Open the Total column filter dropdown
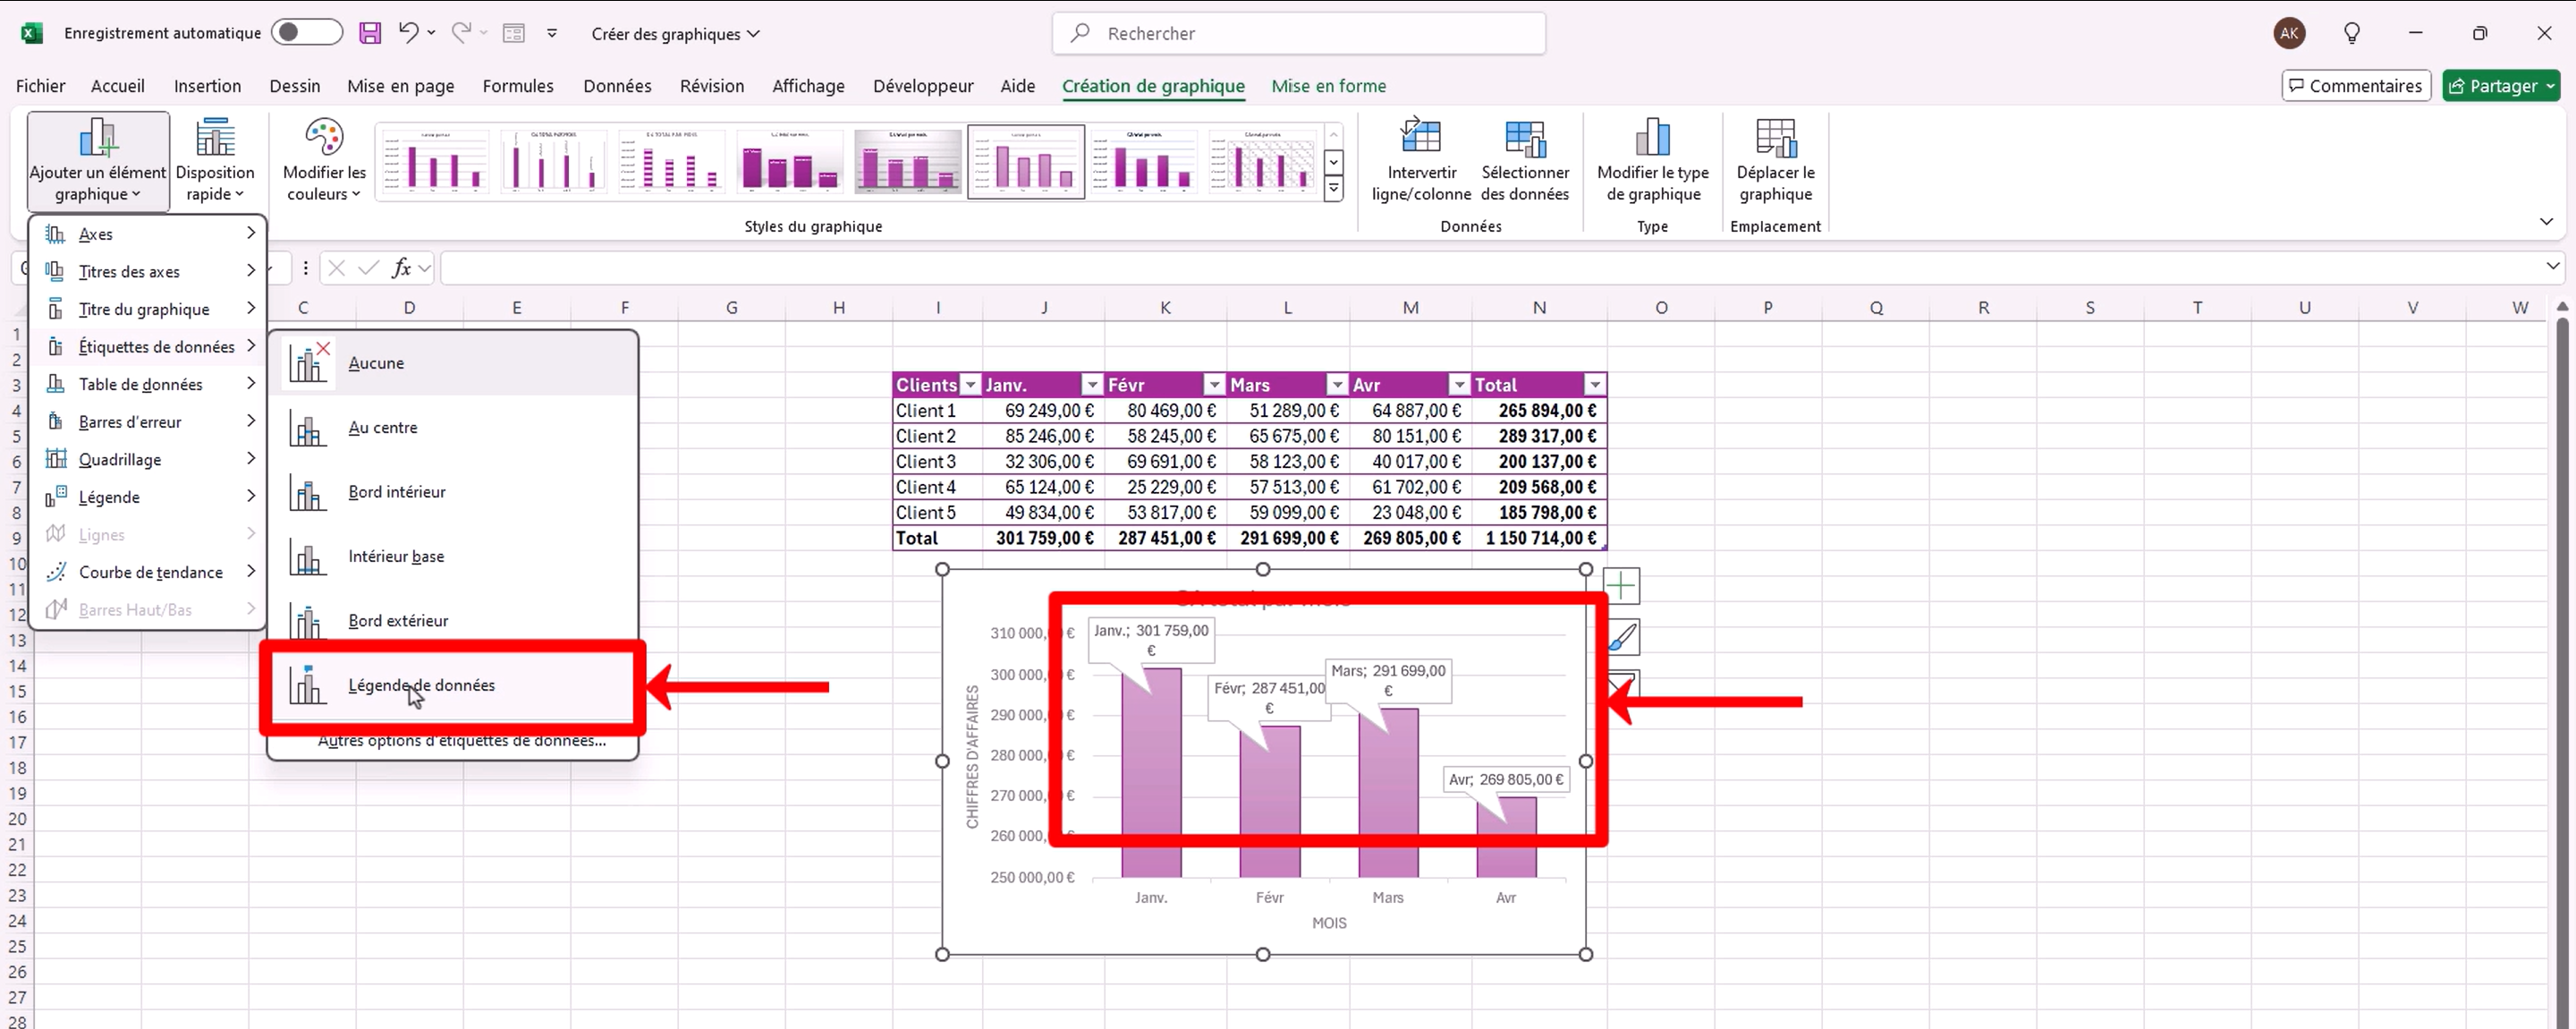Screen dimensions: 2576x1029 tap(1594, 385)
